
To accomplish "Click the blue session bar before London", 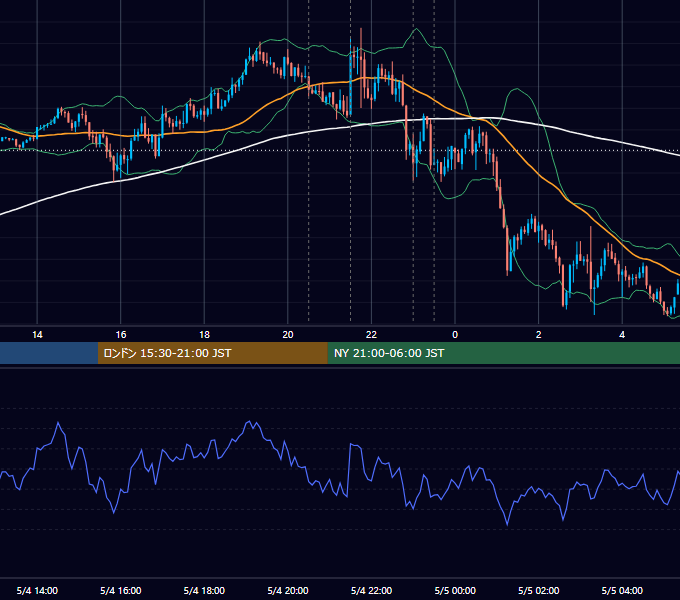I will (49, 353).
